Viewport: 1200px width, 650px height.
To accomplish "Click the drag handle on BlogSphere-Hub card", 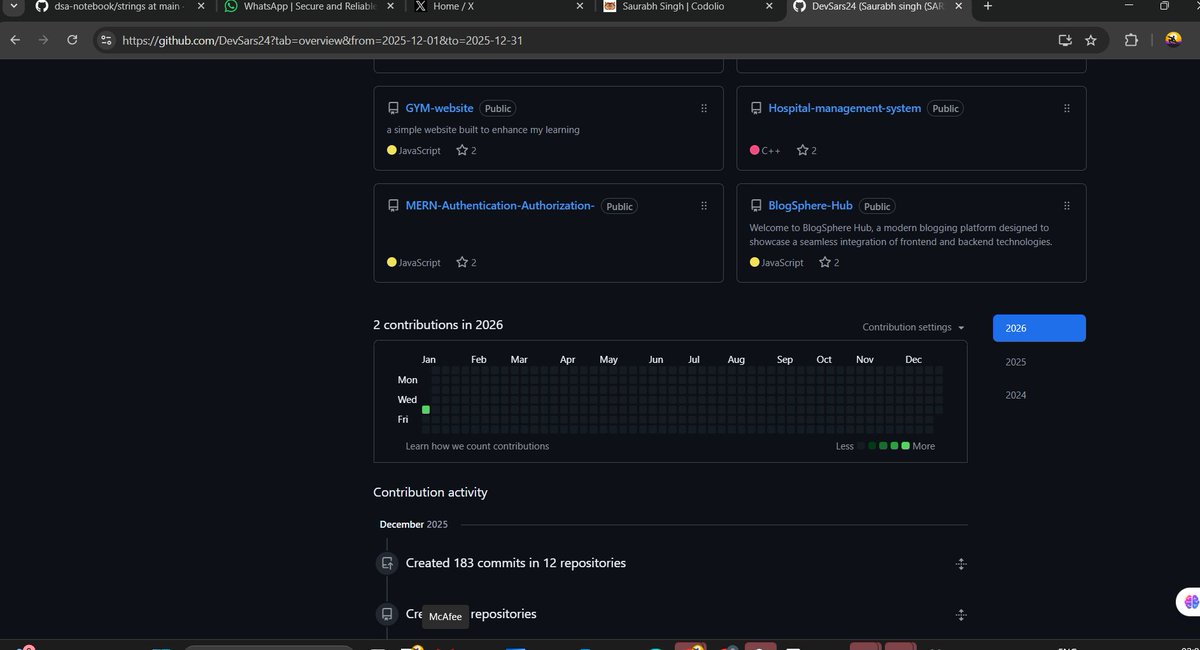I will point(1067,205).
